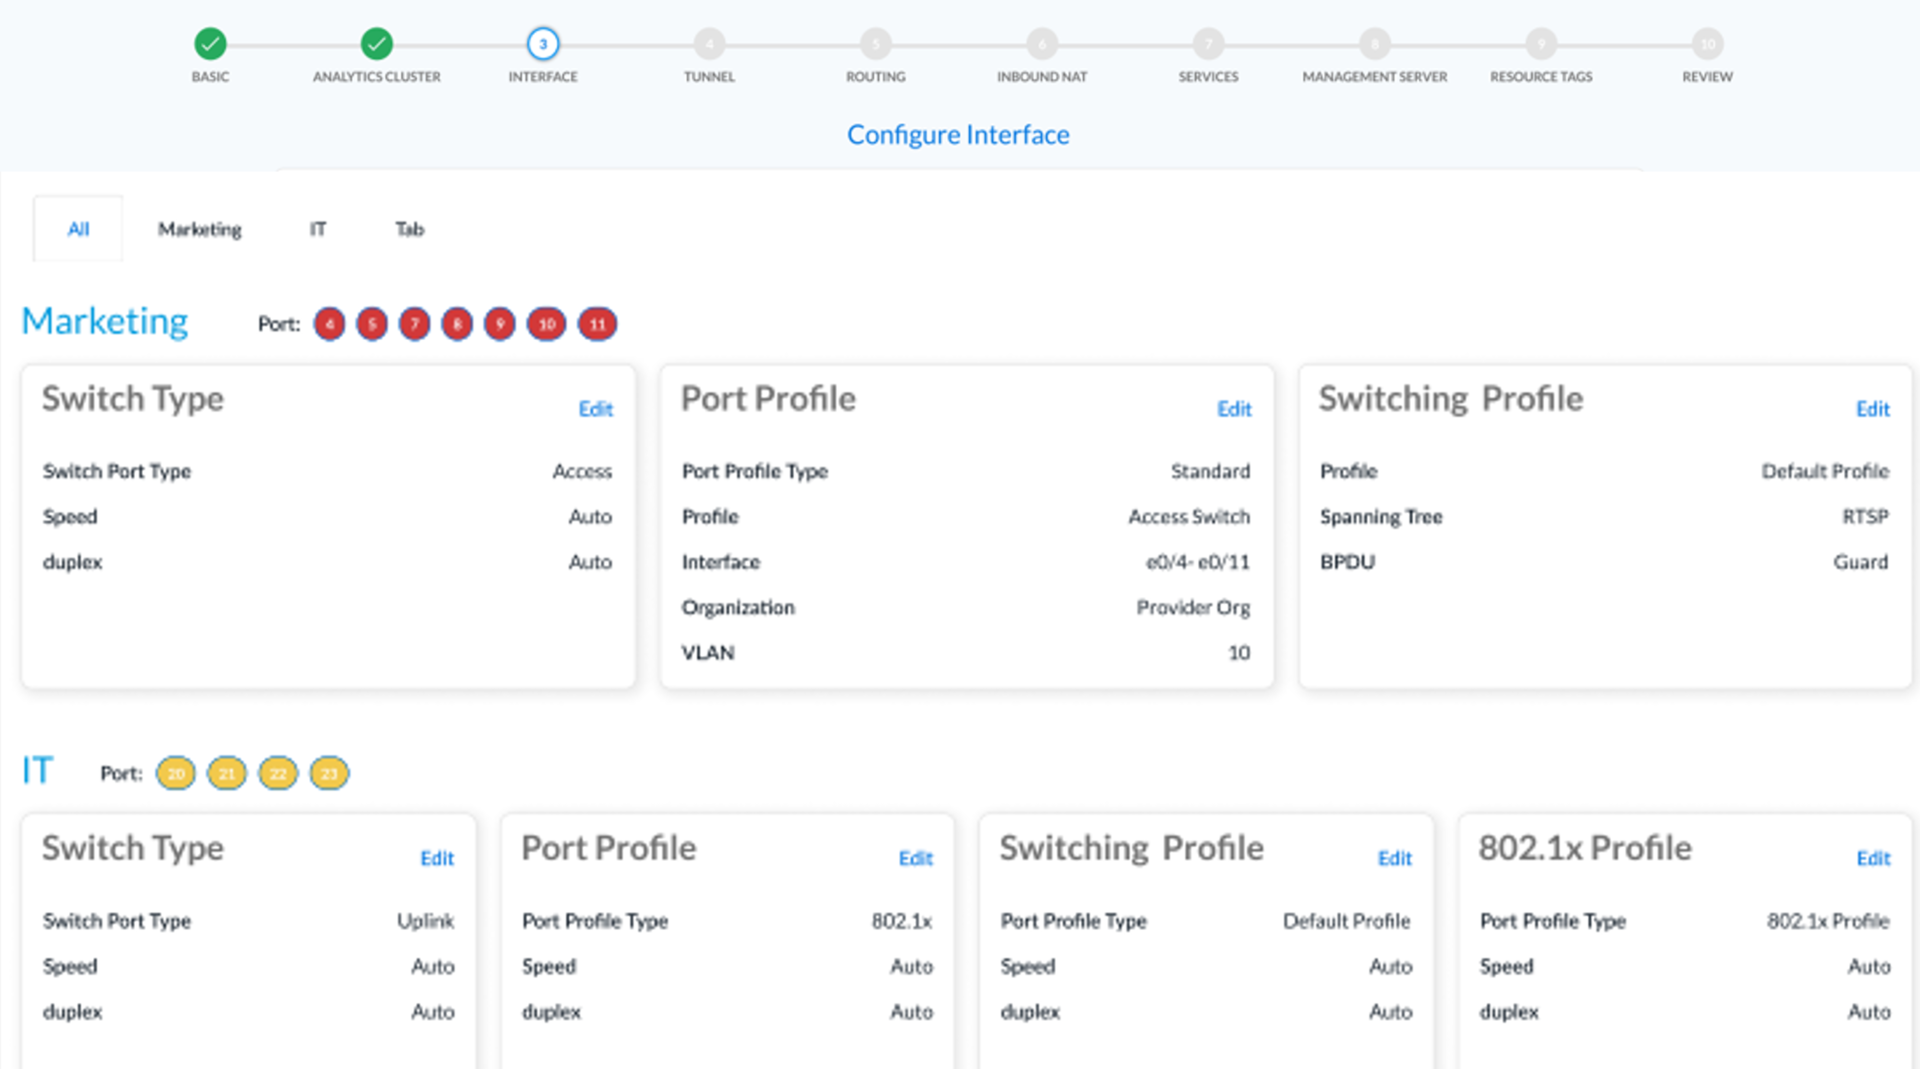Open the IT tab
1920x1069 pixels.
[x=317, y=229]
